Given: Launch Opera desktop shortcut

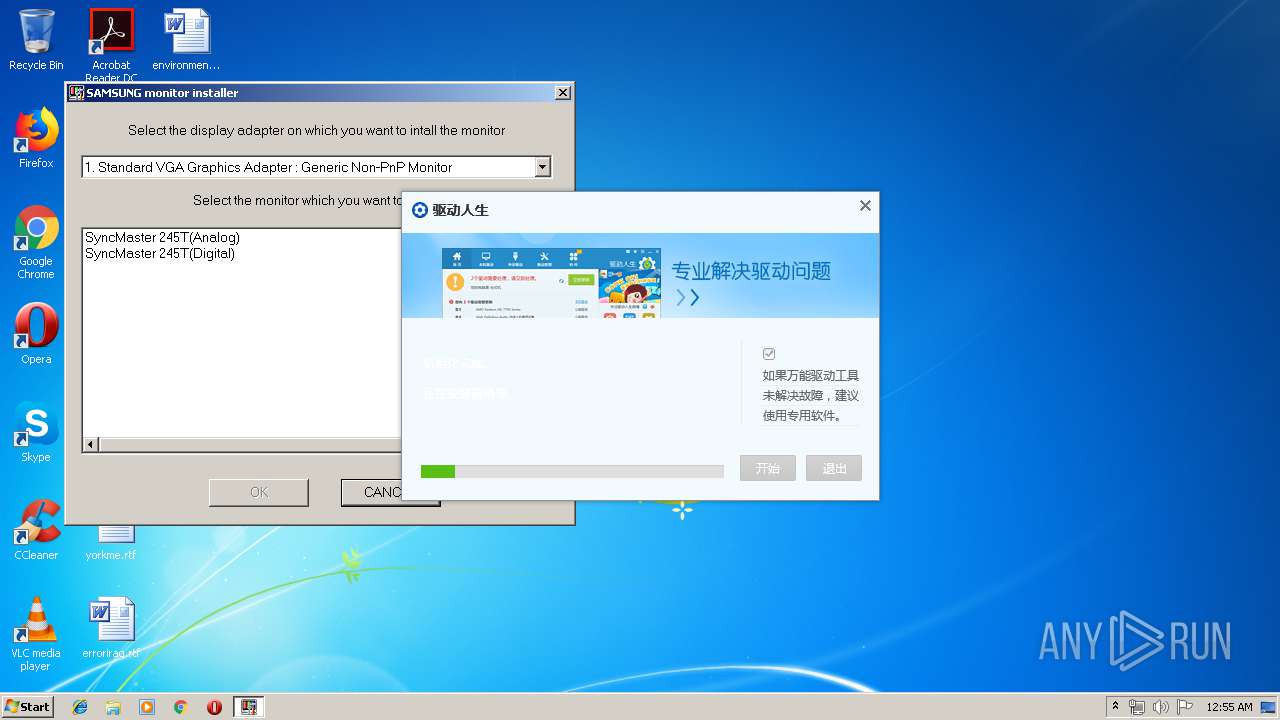Looking at the screenshot, I should [36, 334].
